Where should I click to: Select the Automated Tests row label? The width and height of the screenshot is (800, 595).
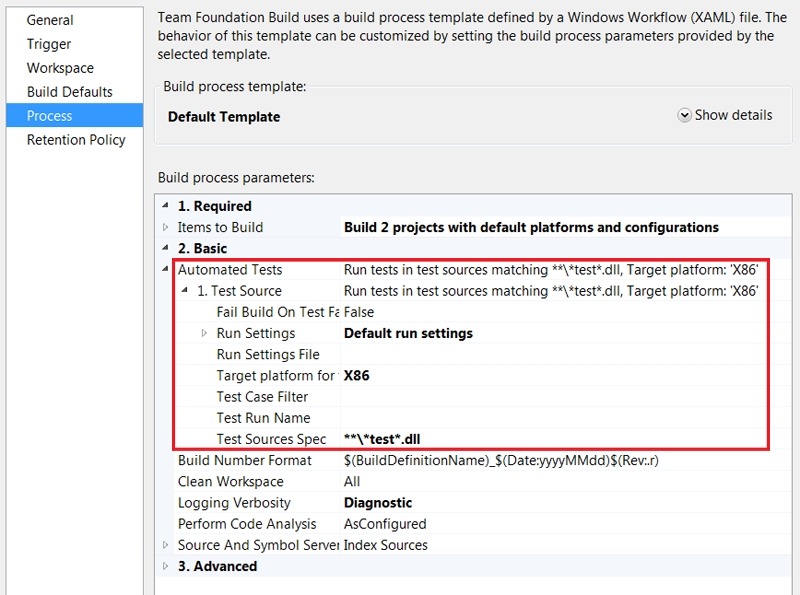[x=230, y=269]
